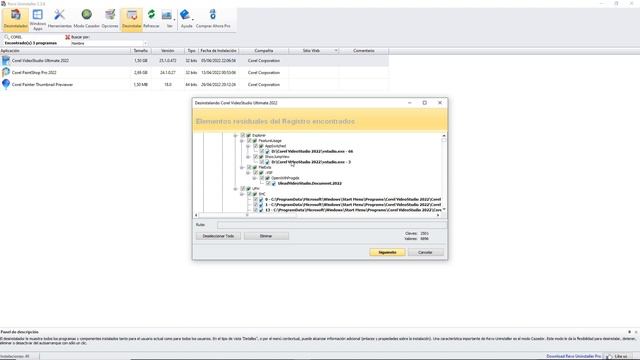Image resolution: width=640 pixels, height=360 pixels.
Task: Toggle the Explorer registry key checkbox
Action: 243,135
